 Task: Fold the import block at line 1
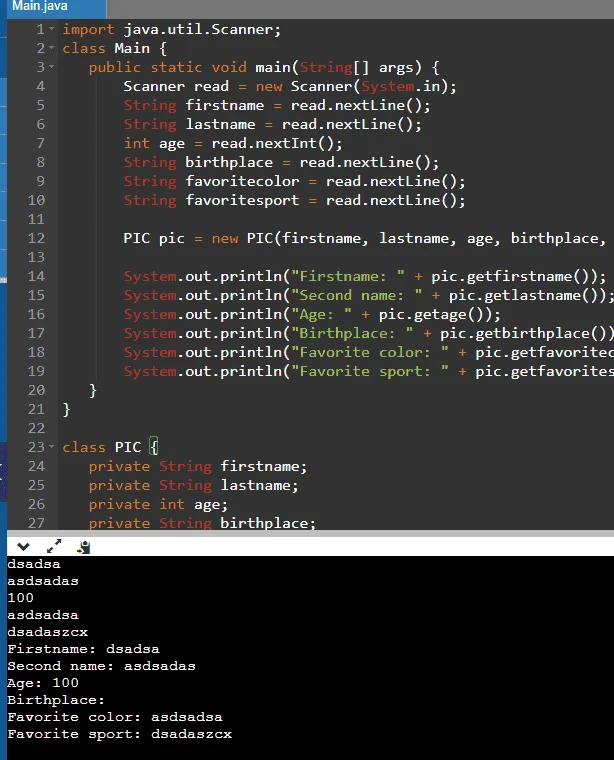point(51,29)
